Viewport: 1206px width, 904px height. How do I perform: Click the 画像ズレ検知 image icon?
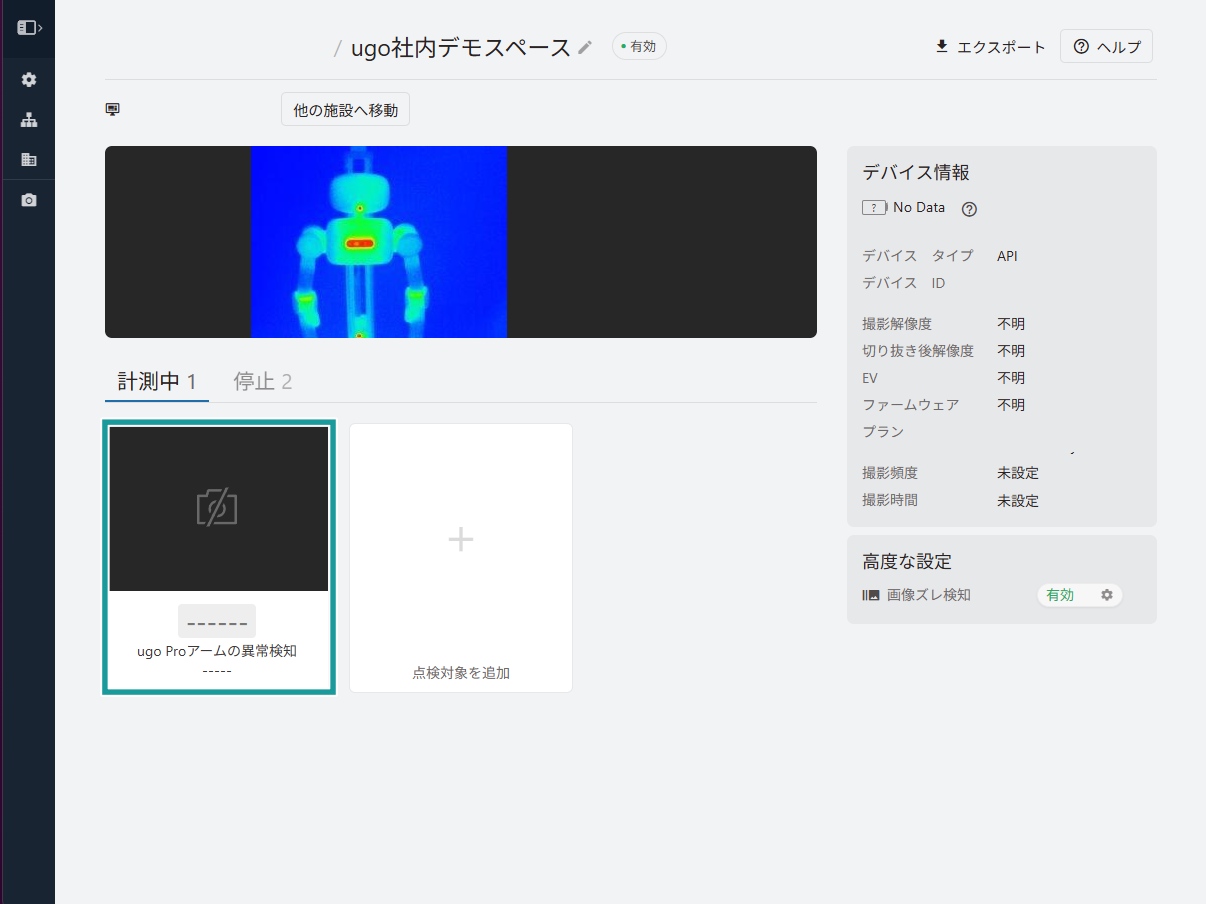(x=871, y=595)
